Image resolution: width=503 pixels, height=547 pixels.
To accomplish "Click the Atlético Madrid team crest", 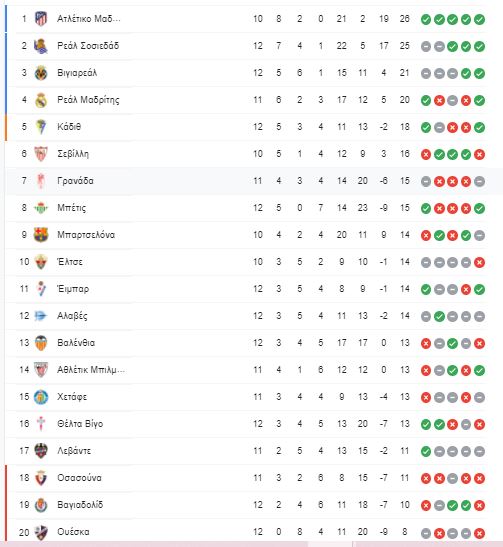I will click(41, 19).
